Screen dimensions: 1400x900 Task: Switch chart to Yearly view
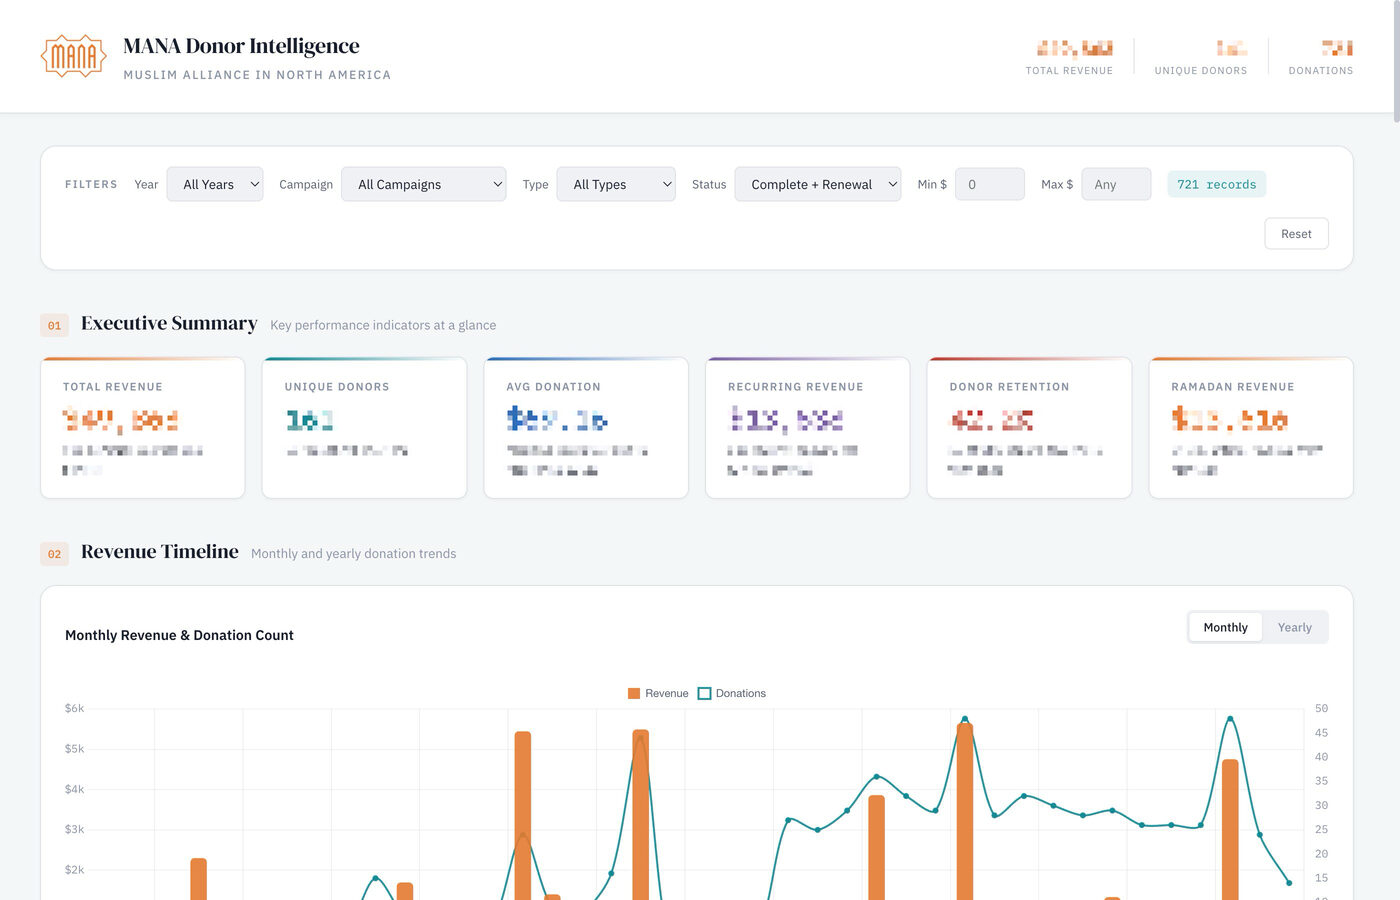(x=1294, y=627)
